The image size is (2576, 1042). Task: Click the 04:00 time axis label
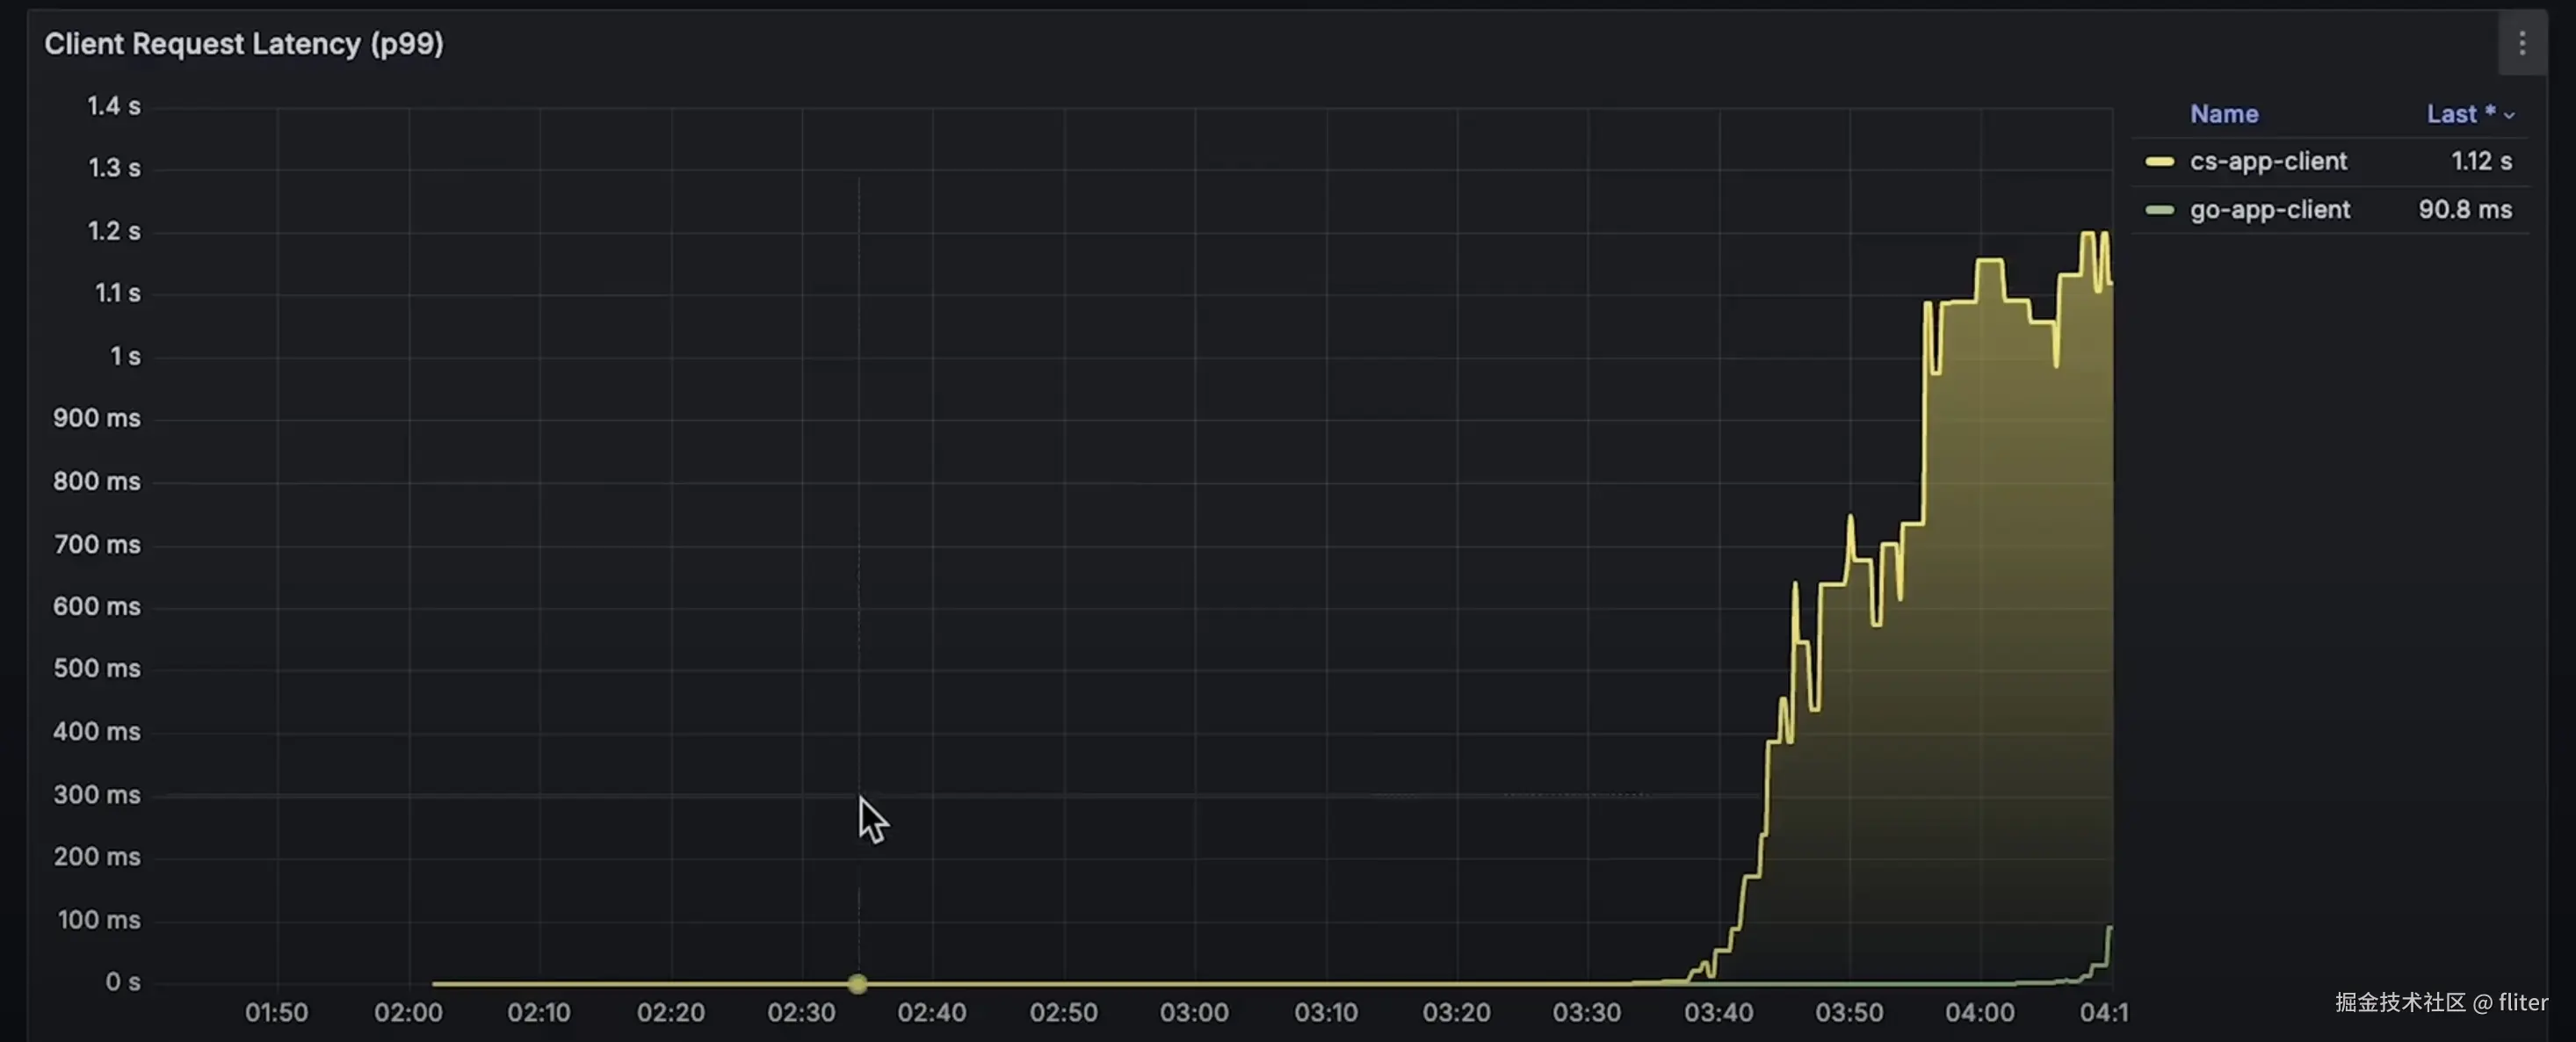point(1979,1012)
